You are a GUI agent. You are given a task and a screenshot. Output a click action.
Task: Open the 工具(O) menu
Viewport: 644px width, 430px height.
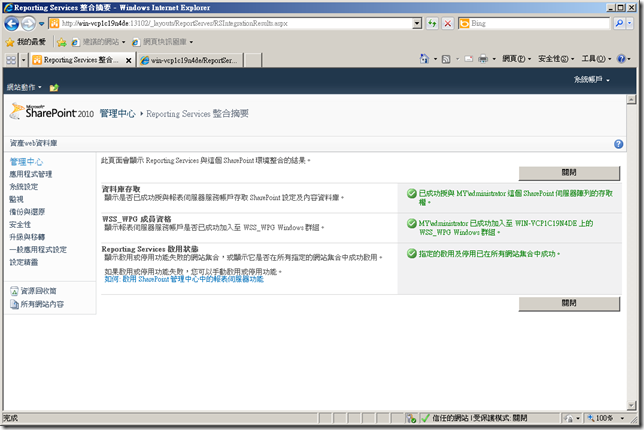tap(596, 59)
